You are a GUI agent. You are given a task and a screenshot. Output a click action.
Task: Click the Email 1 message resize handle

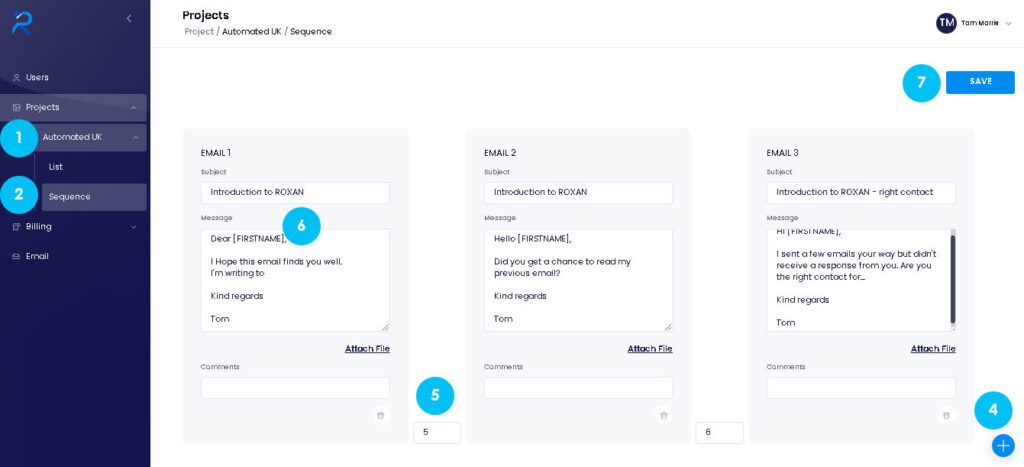(385, 327)
